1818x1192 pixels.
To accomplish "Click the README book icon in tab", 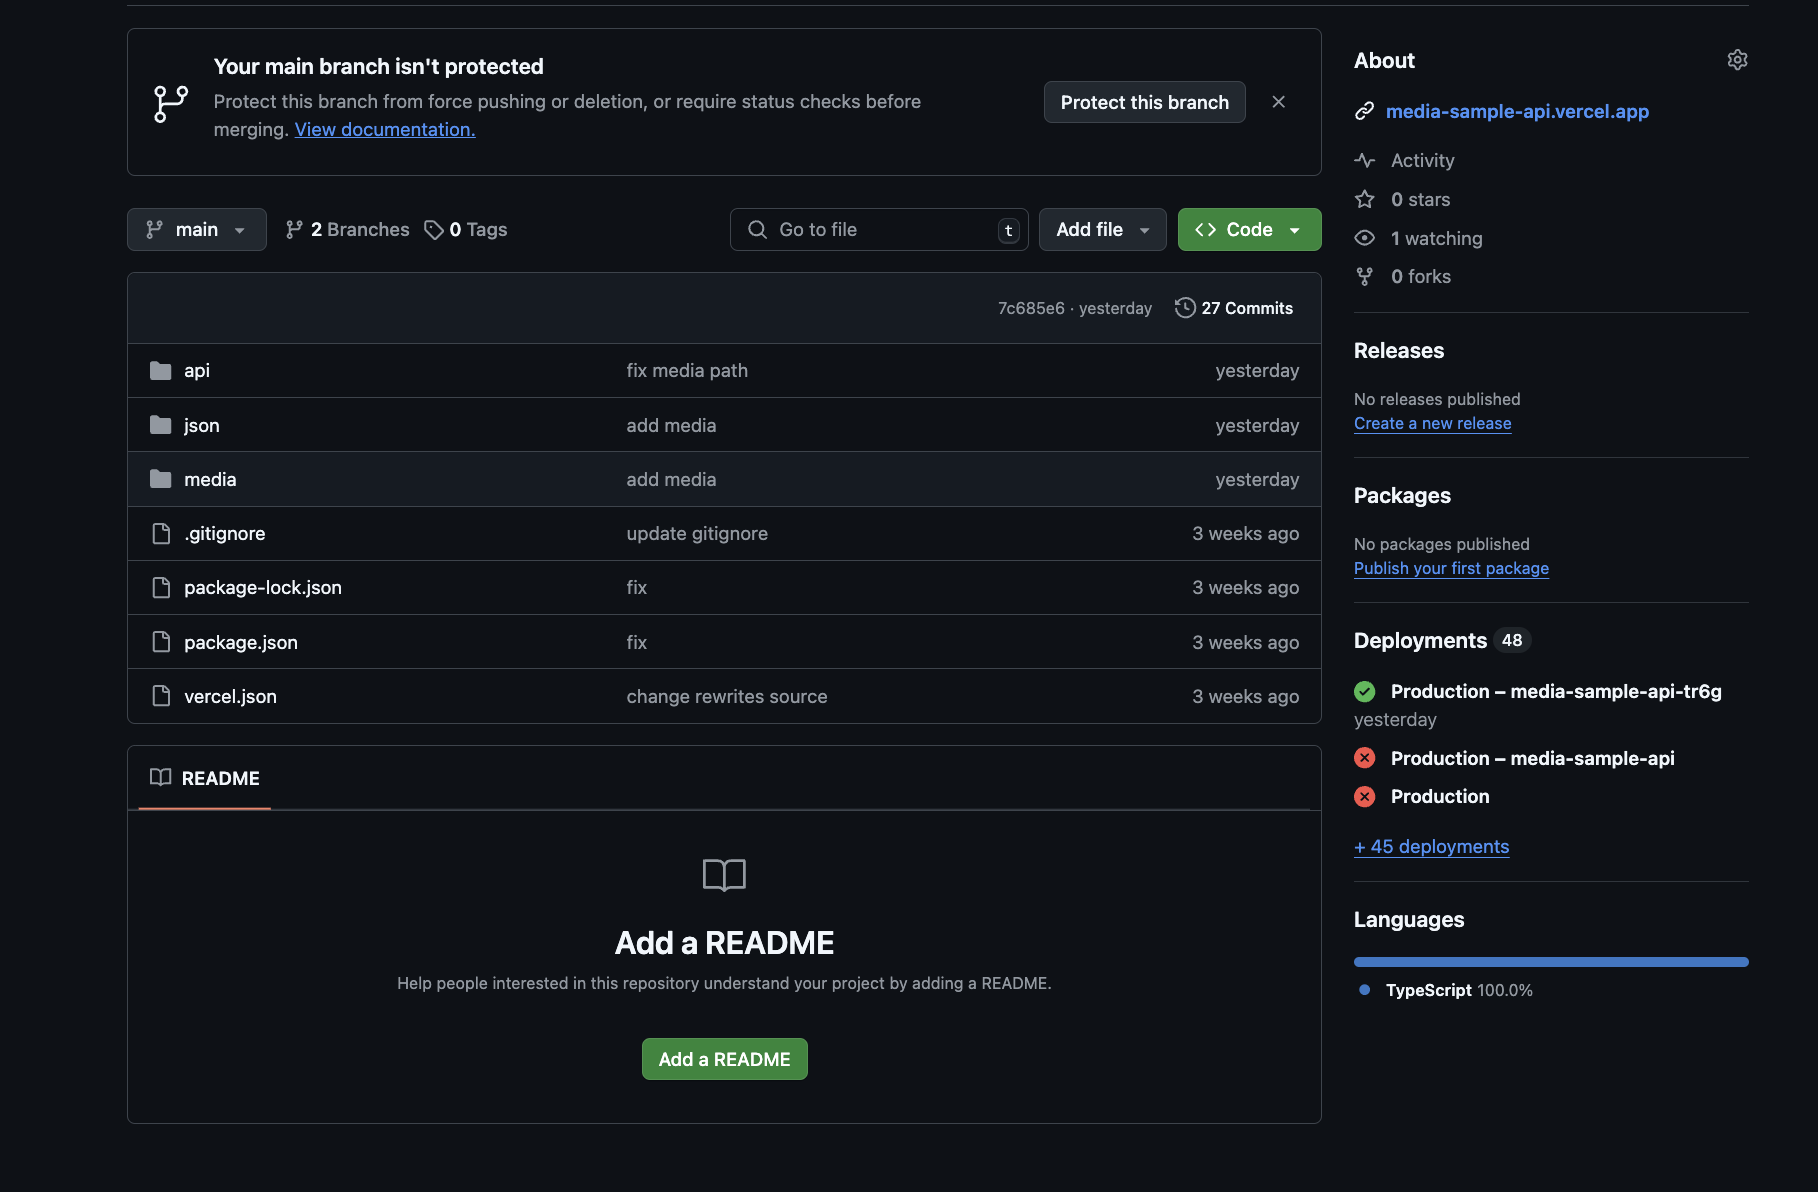I will click(160, 777).
